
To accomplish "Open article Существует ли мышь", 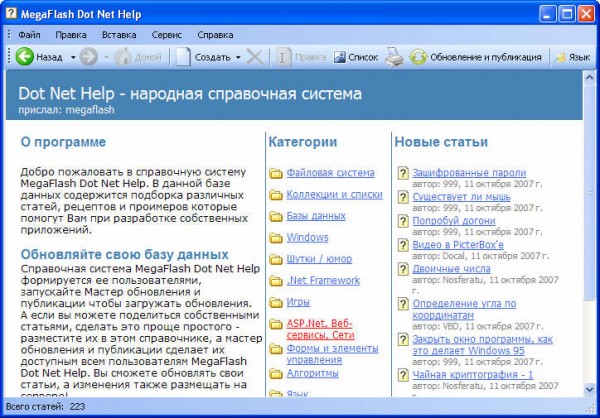I will click(x=461, y=197).
